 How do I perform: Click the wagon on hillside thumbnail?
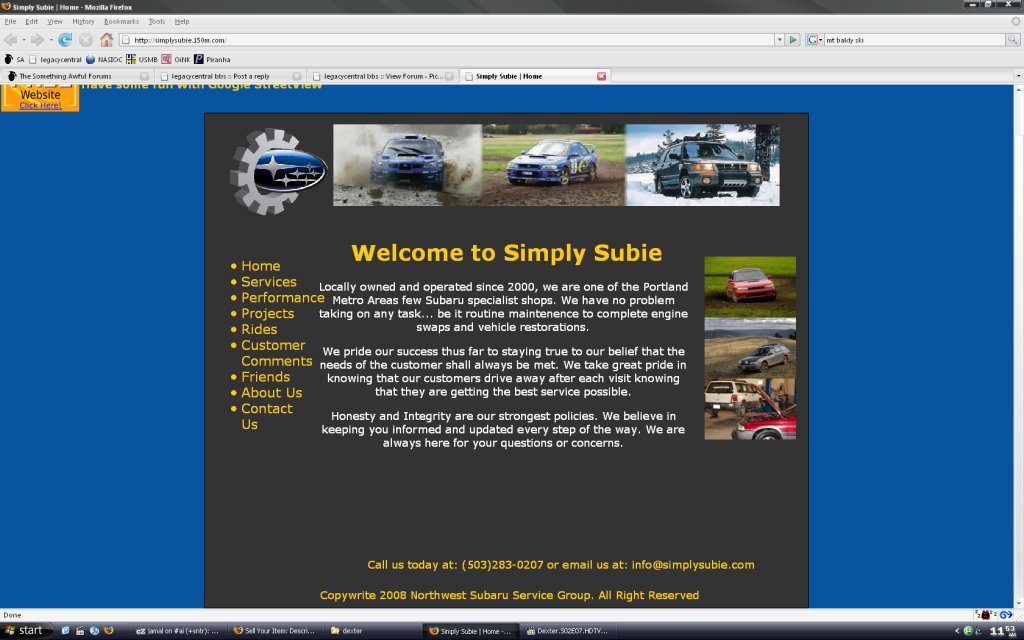pyautogui.click(x=750, y=348)
